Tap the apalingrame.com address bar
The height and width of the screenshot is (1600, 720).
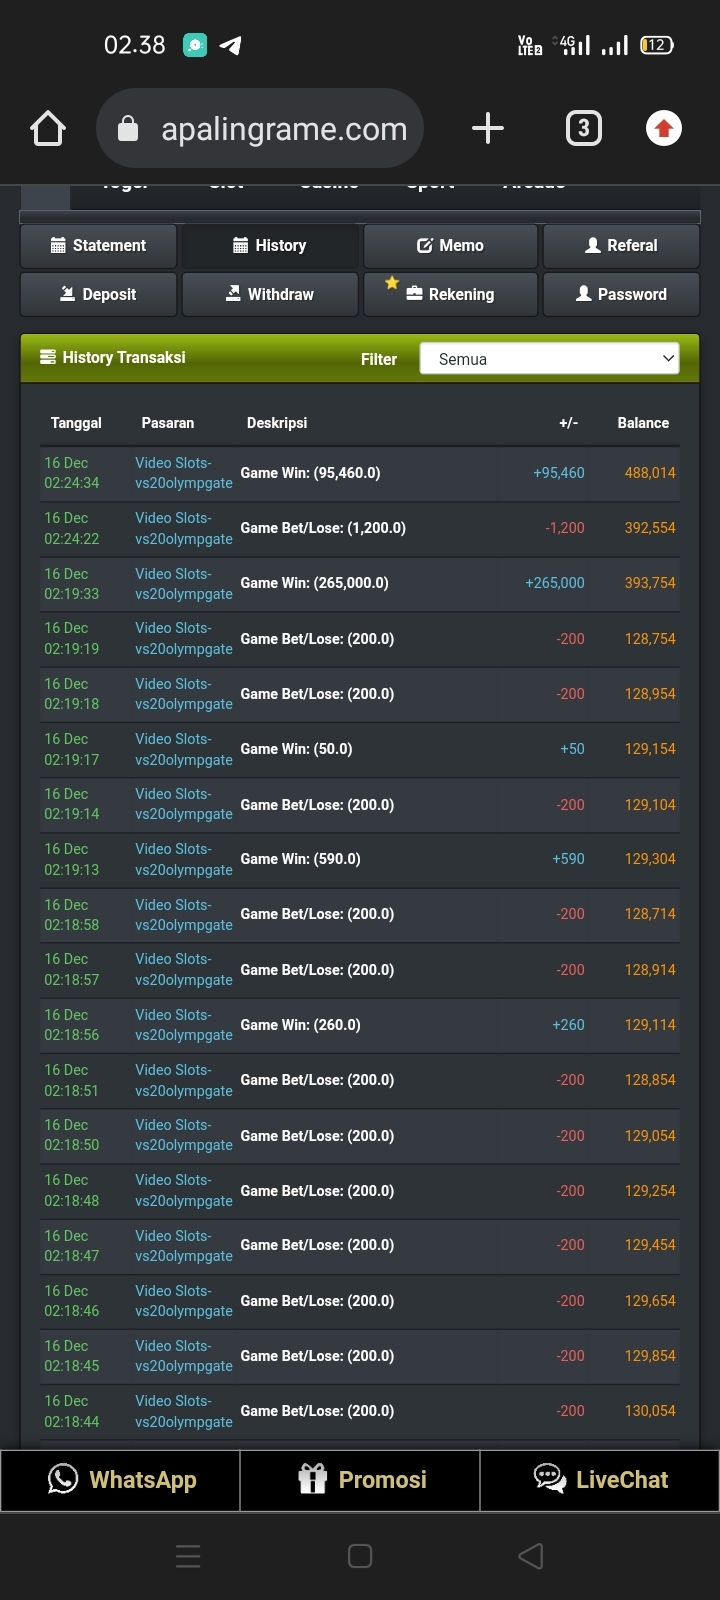click(x=284, y=129)
